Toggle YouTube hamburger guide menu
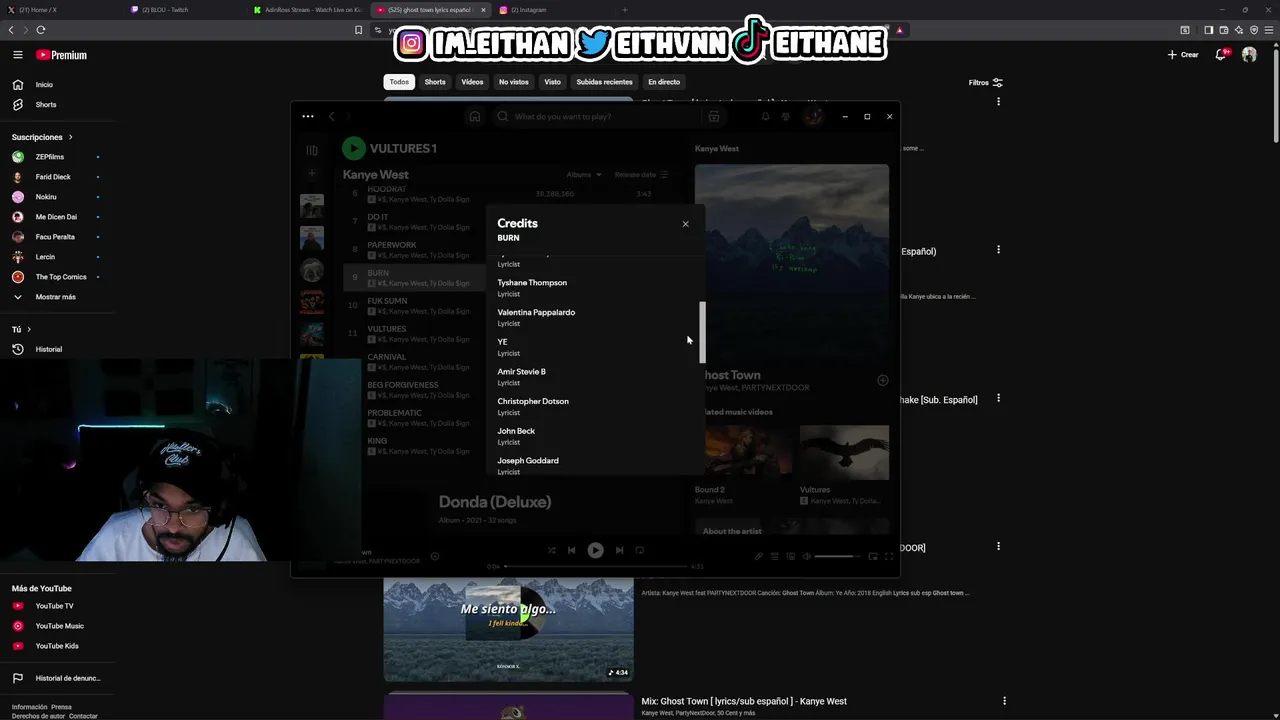Viewport: 1280px width, 720px height. point(17,55)
